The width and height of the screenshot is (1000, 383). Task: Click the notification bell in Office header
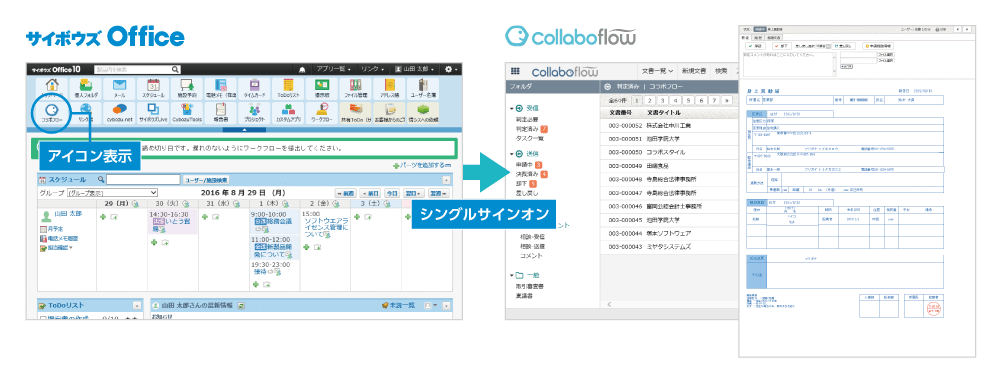click(302, 69)
